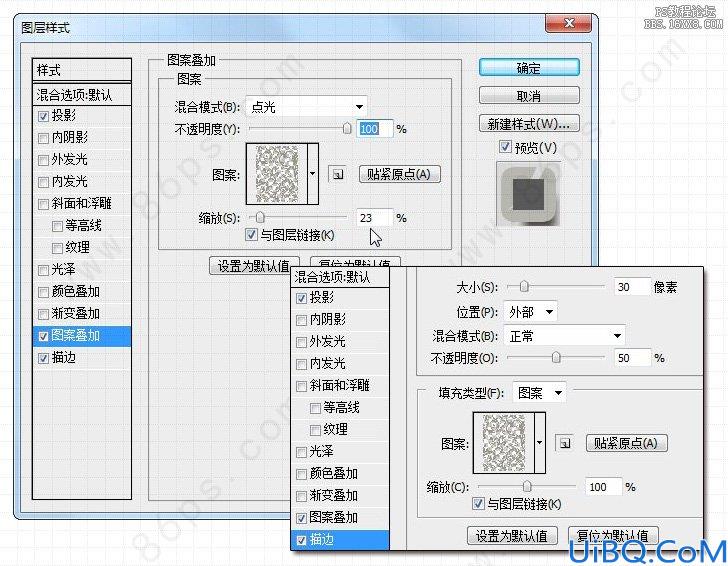Select 渐变叠加 label in overlay styles list
The width and height of the screenshot is (728, 566).
tap(333, 495)
